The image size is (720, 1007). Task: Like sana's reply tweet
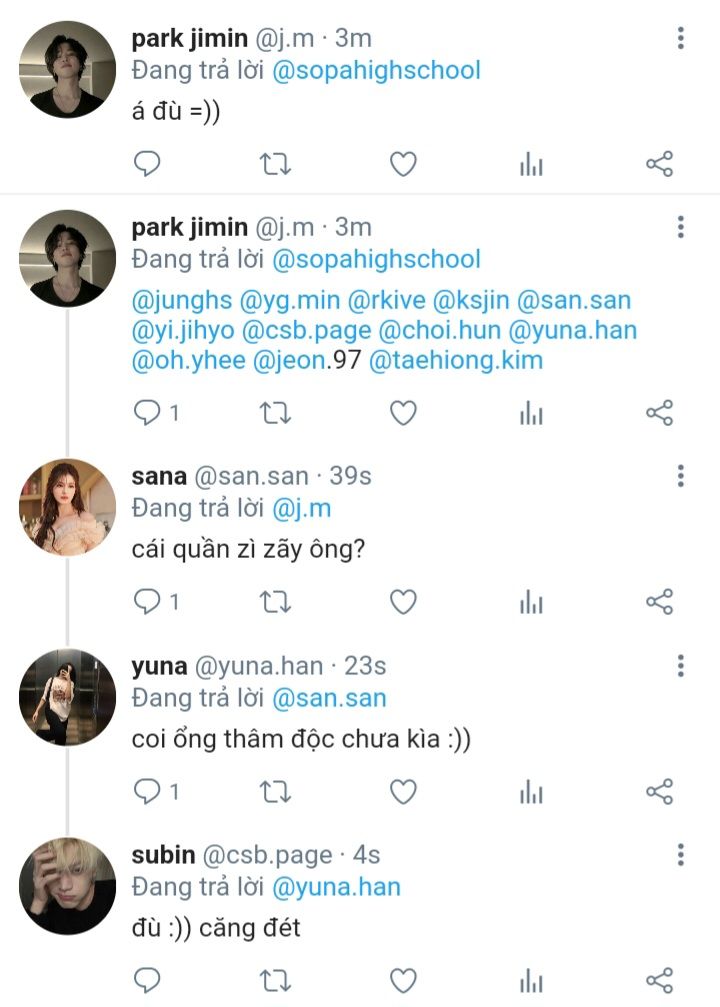403,601
